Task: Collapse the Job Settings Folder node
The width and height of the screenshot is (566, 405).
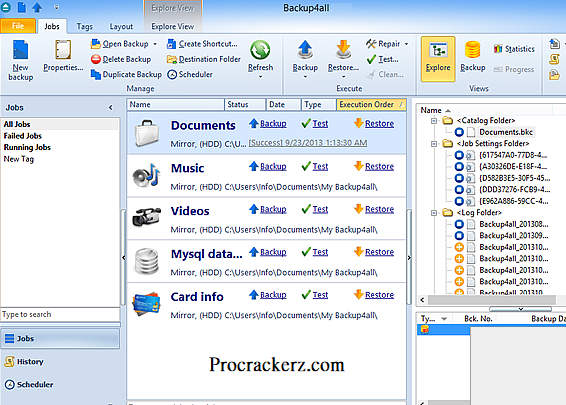Action: pos(434,144)
